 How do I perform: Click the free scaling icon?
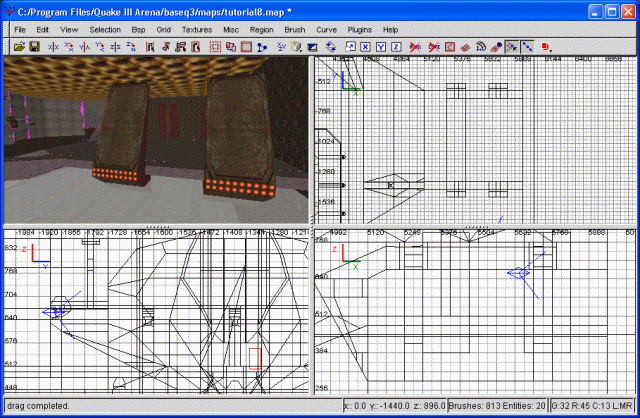coord(350,47)
